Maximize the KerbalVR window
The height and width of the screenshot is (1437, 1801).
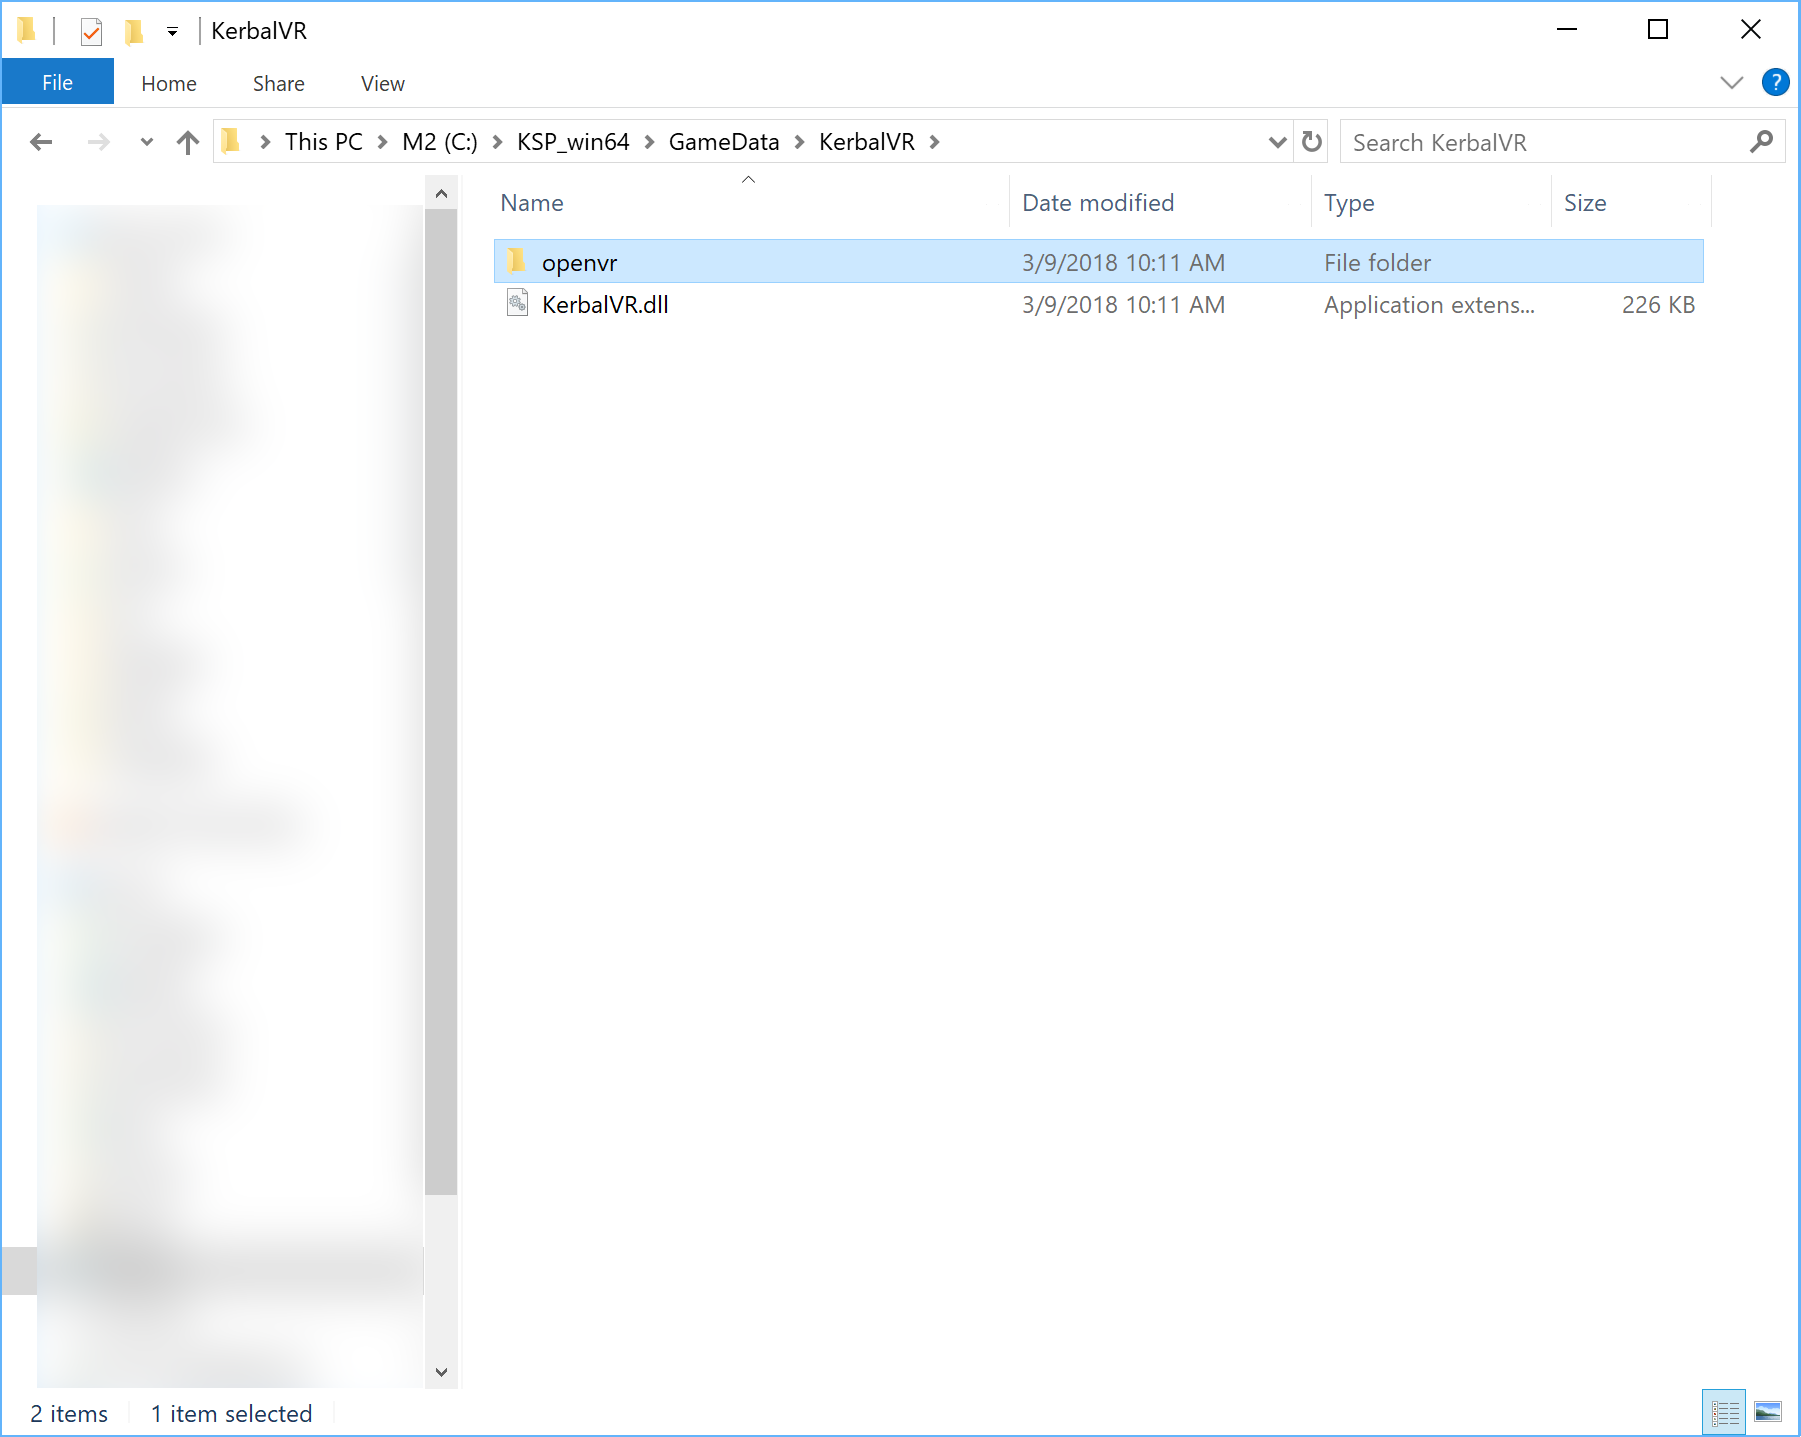coord(1658,30)
